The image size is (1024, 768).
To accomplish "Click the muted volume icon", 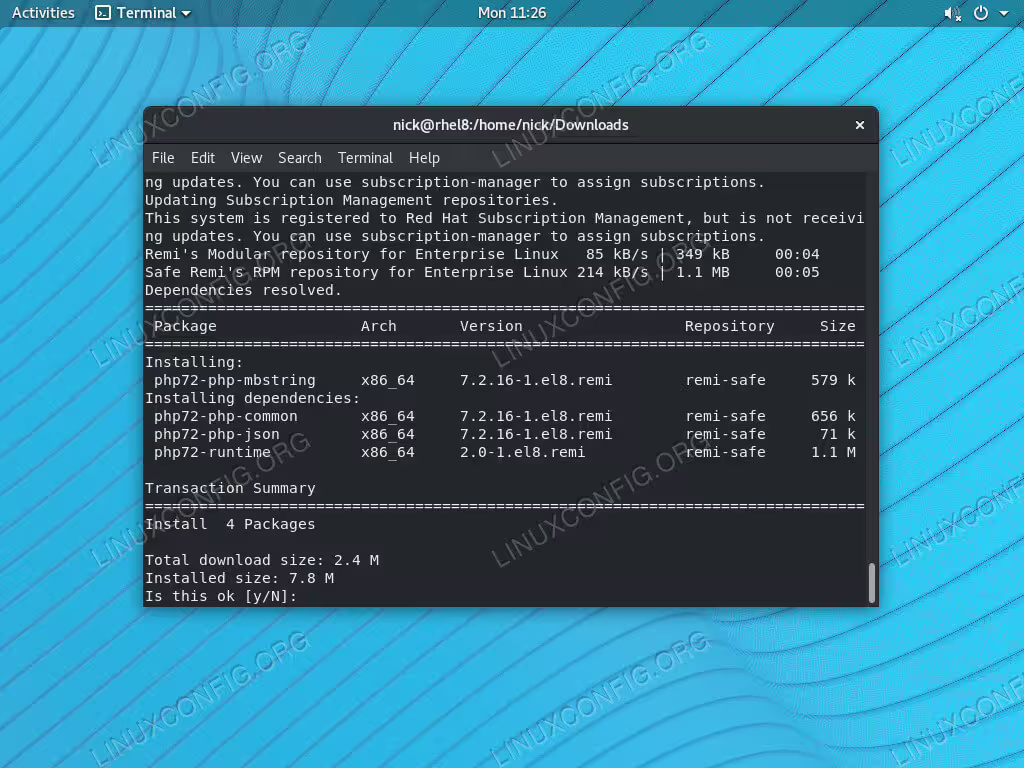I will [952, 13].
